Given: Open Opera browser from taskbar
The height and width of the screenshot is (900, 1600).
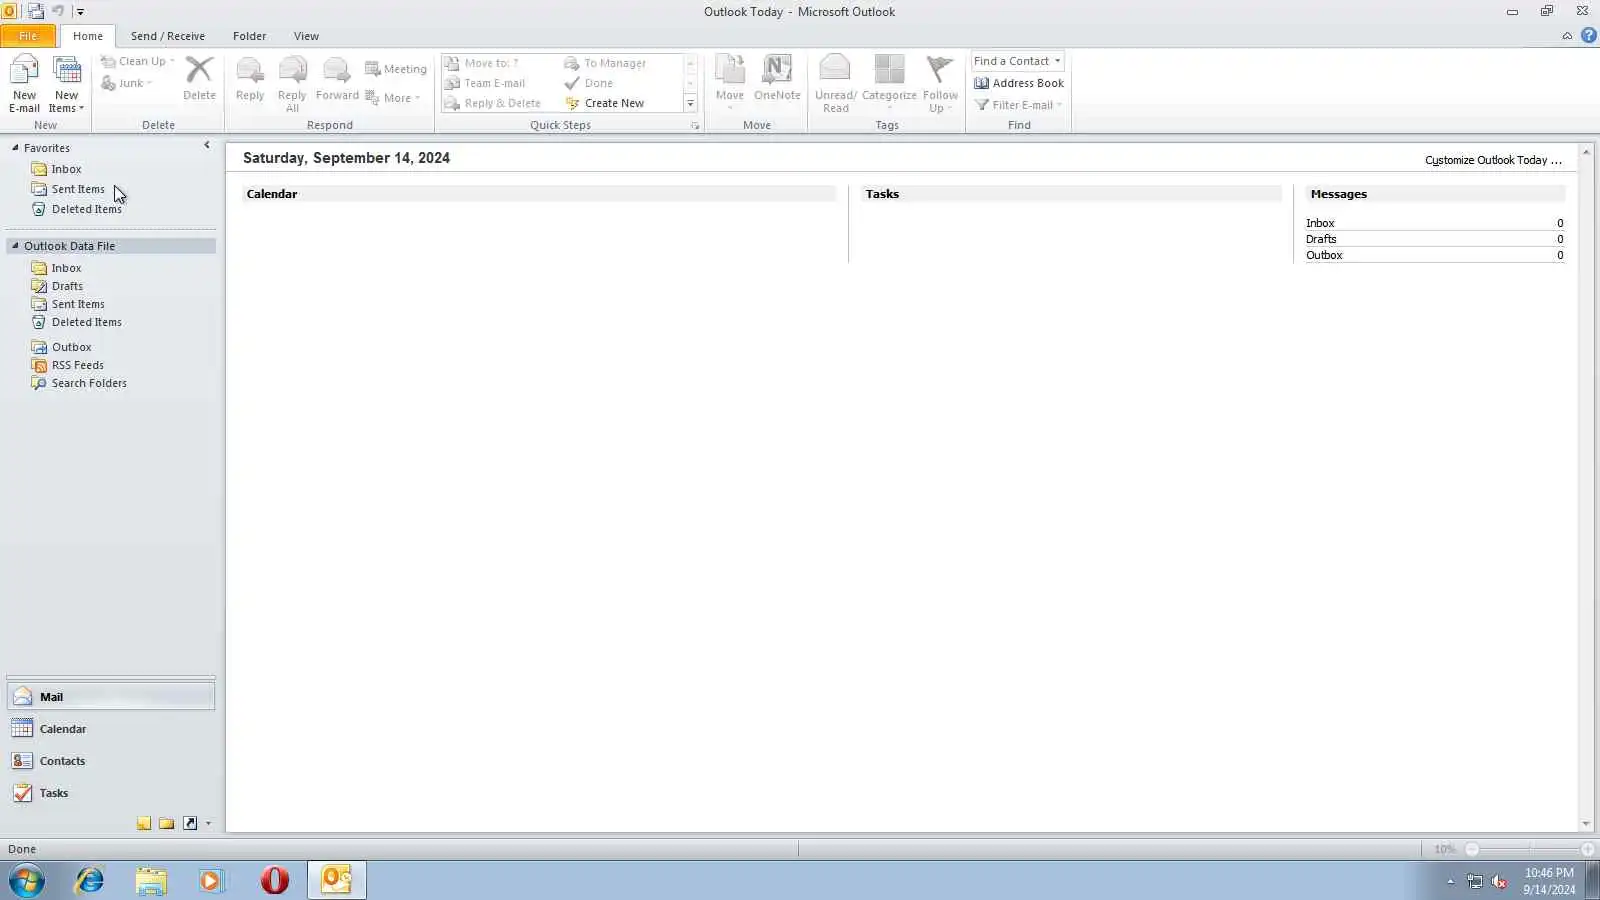Looking at the screenshot, I should coord(274,881).
